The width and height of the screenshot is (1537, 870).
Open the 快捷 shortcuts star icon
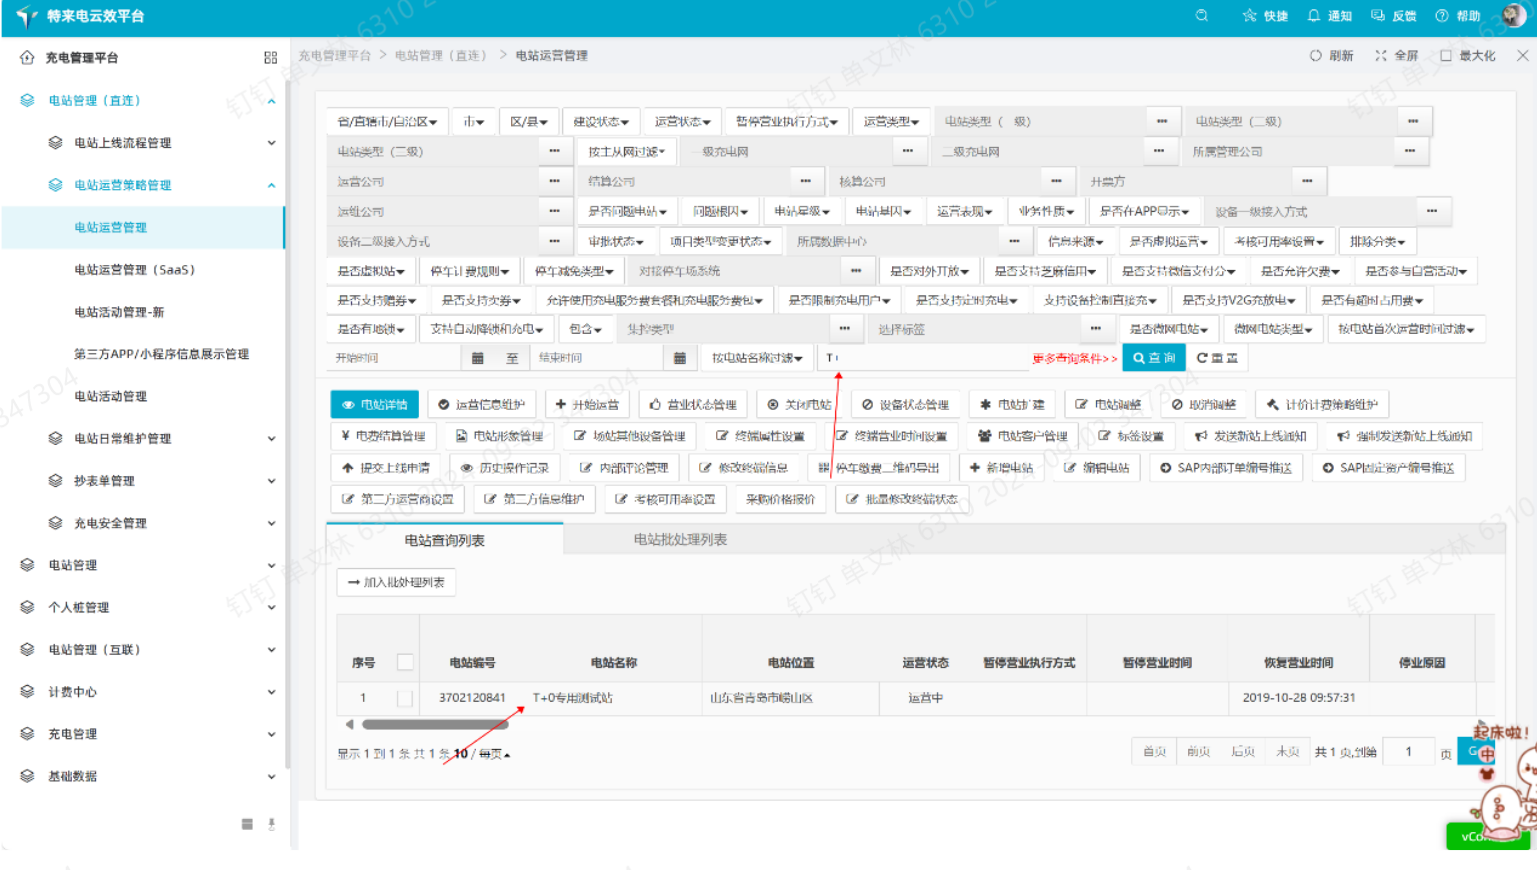pos(1249,16)
